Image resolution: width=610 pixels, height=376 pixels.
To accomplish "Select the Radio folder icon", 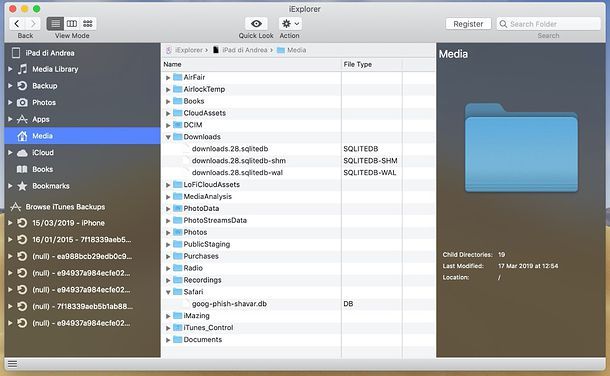I will pos(178,268).
